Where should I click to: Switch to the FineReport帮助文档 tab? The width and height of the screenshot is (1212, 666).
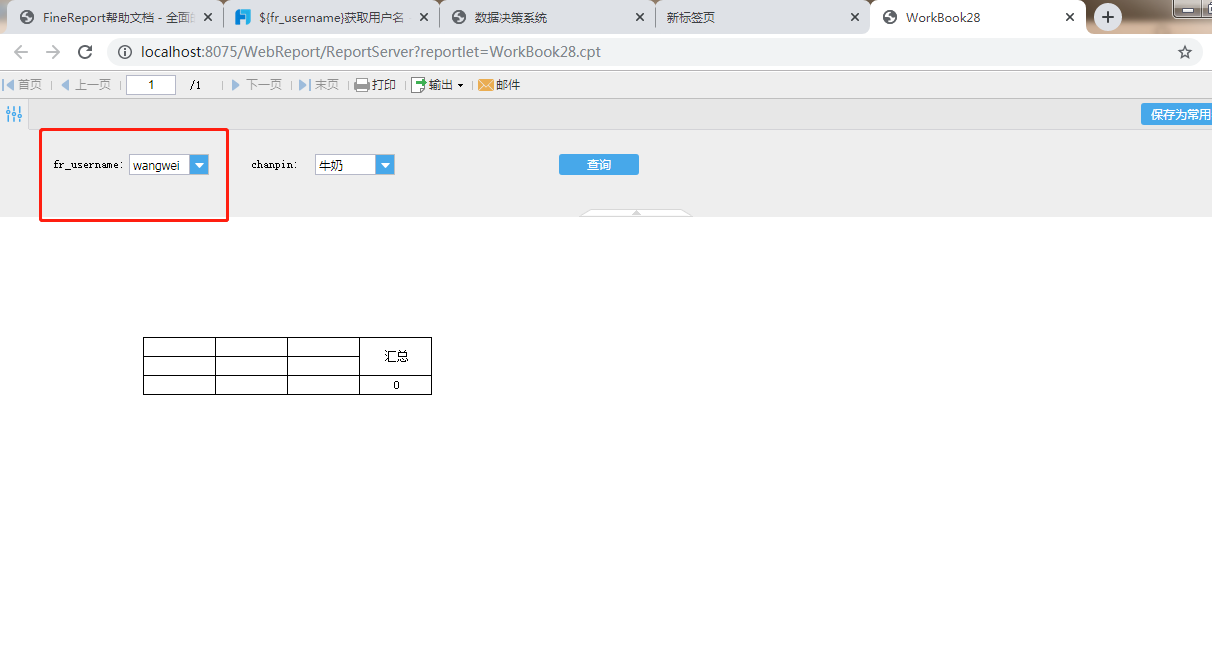pos(118,17)
